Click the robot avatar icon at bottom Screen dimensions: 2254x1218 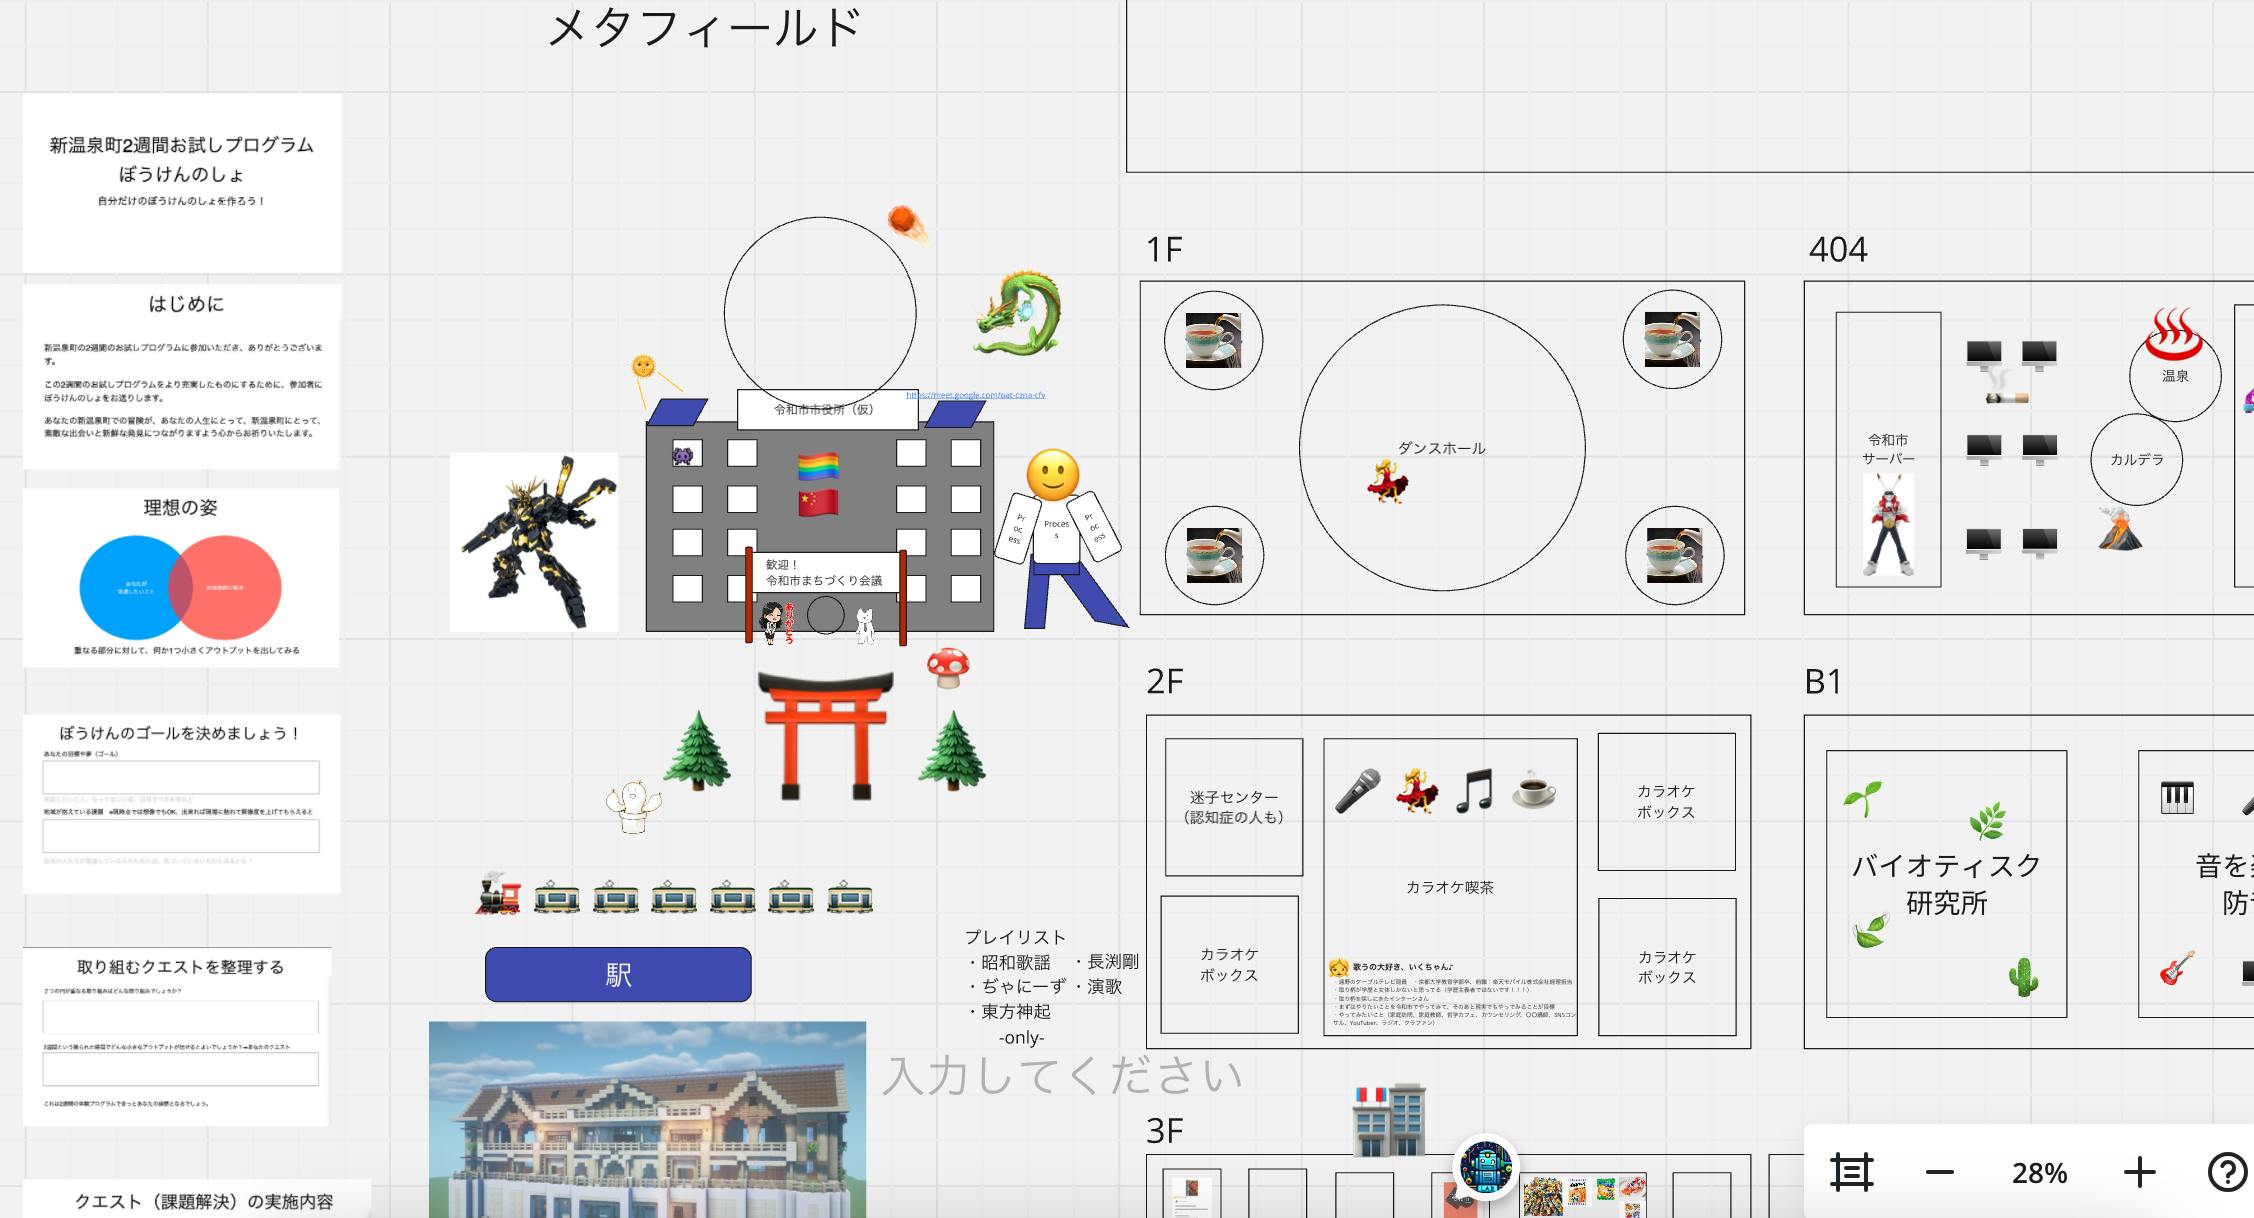click(1486, 1167)
